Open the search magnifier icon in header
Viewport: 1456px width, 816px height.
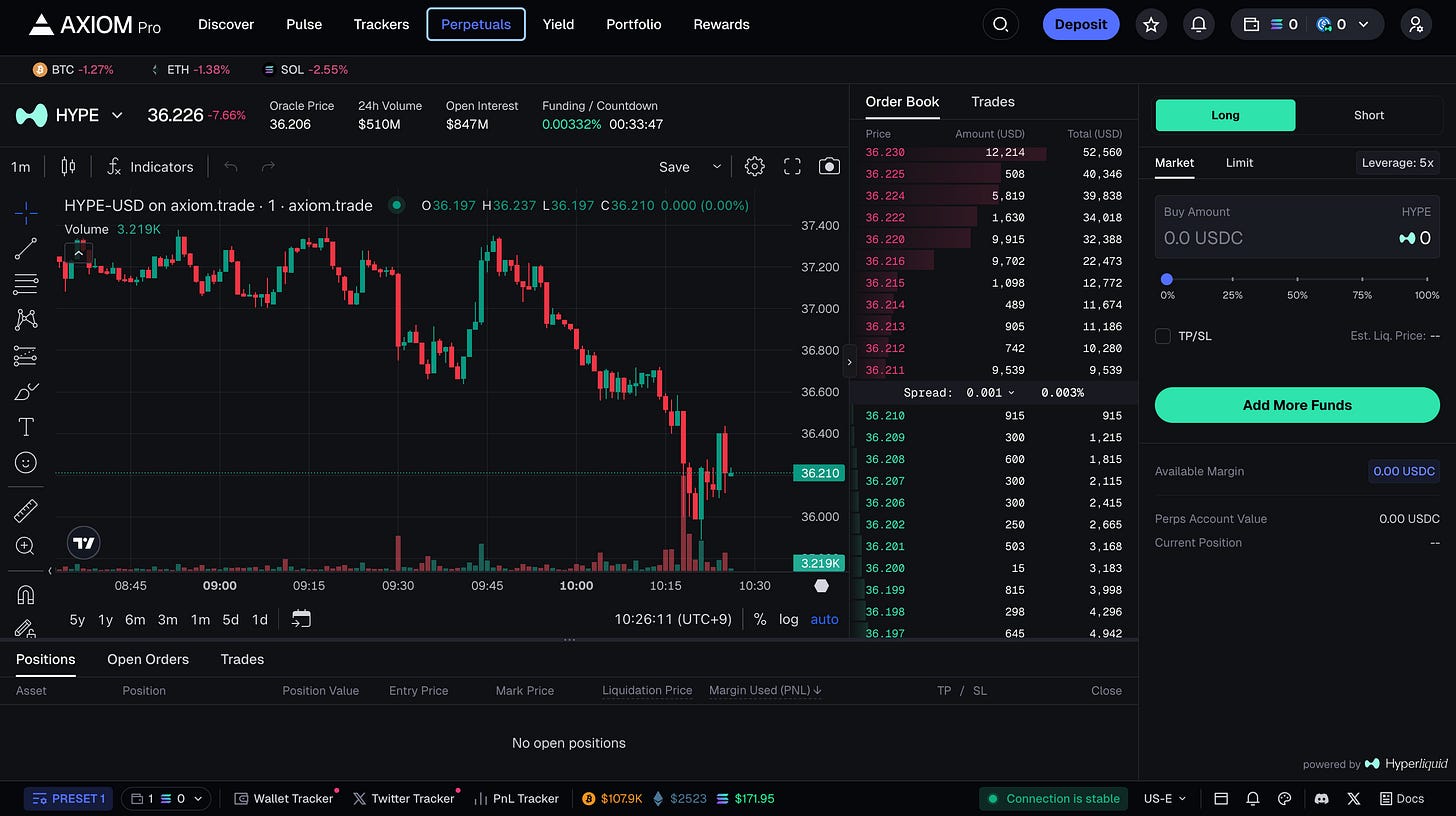[x=1001, y=24]
